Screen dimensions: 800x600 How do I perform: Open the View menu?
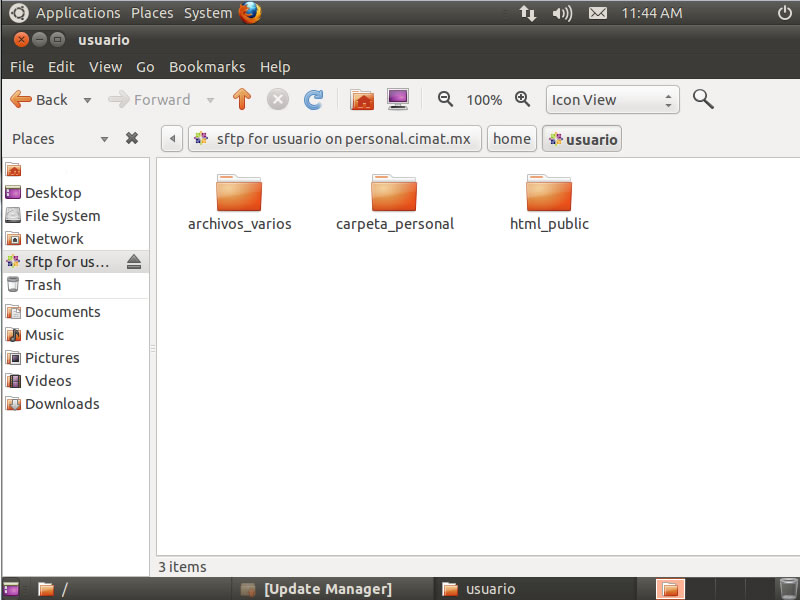tap(106, 67)
